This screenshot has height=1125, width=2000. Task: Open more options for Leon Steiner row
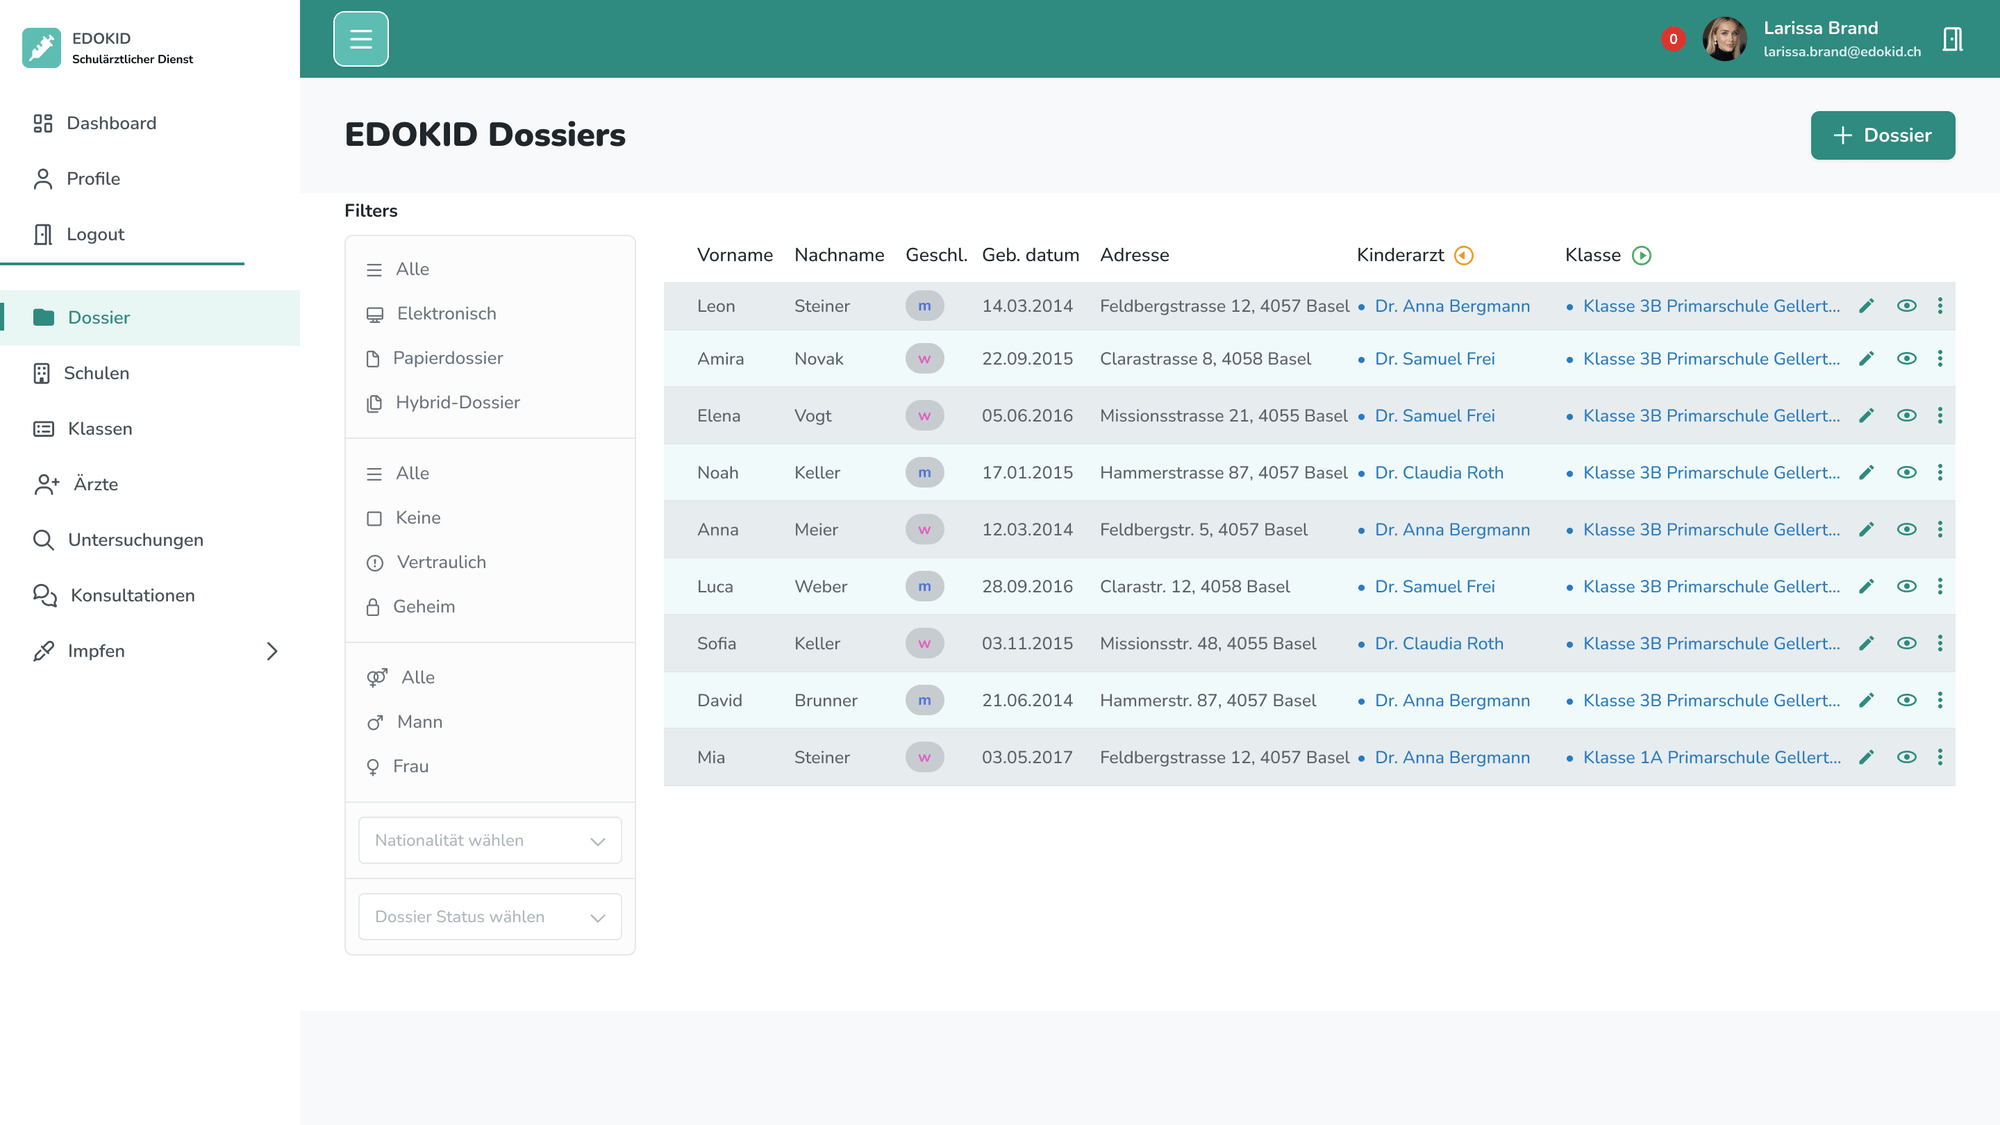[x=1940, y=306]
